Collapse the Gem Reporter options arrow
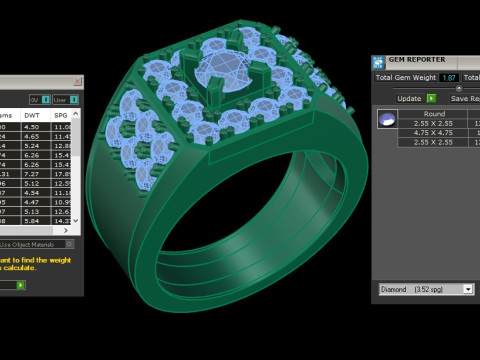Screen dimensions: 480x360 [459, 88]
